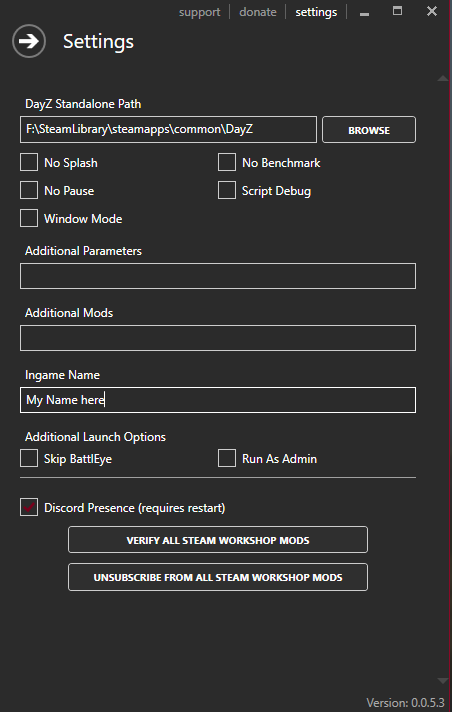Image resolution: width=452 pixels, height=712 pixels.
Task: Click the Settings page heading
Action: [x=99, y=42]
